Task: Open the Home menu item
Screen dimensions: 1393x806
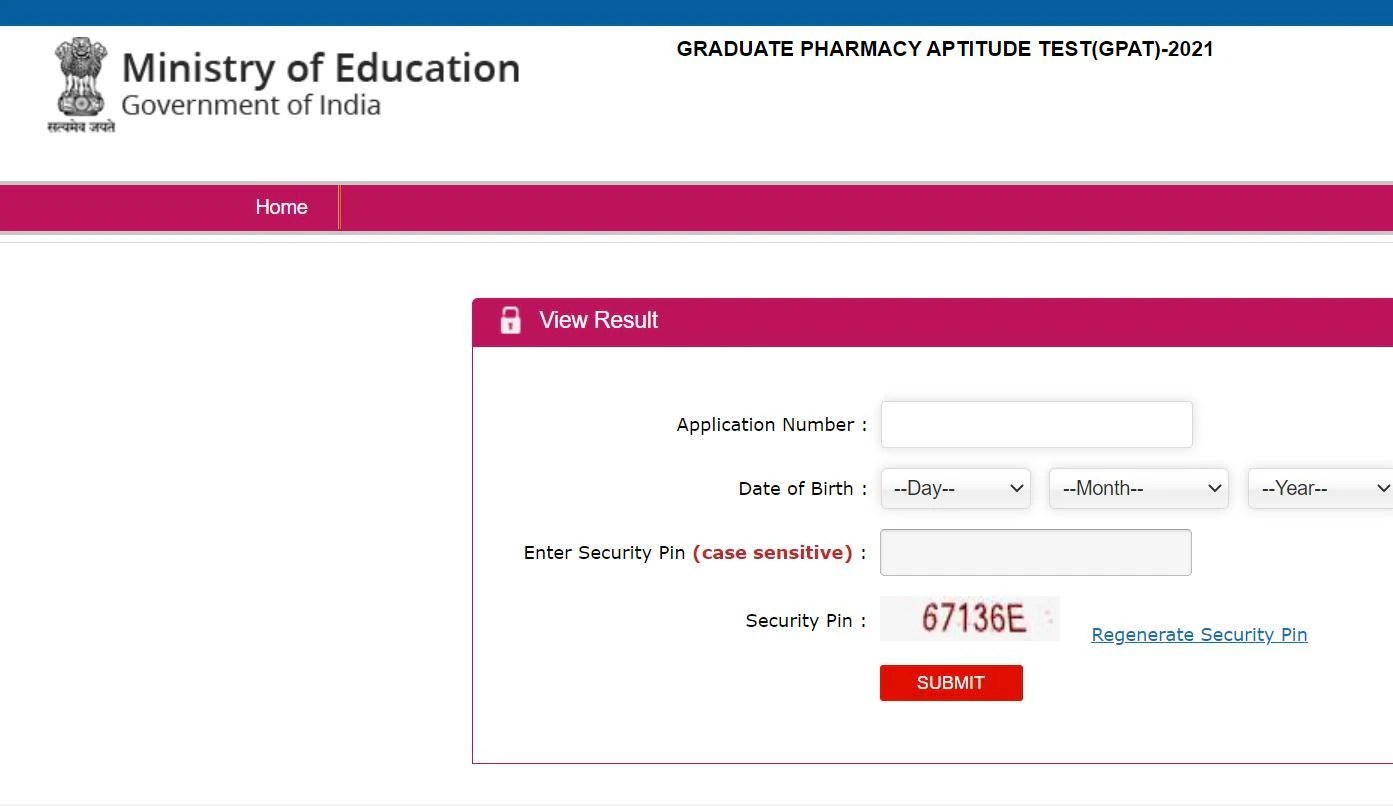Action: 281,207
